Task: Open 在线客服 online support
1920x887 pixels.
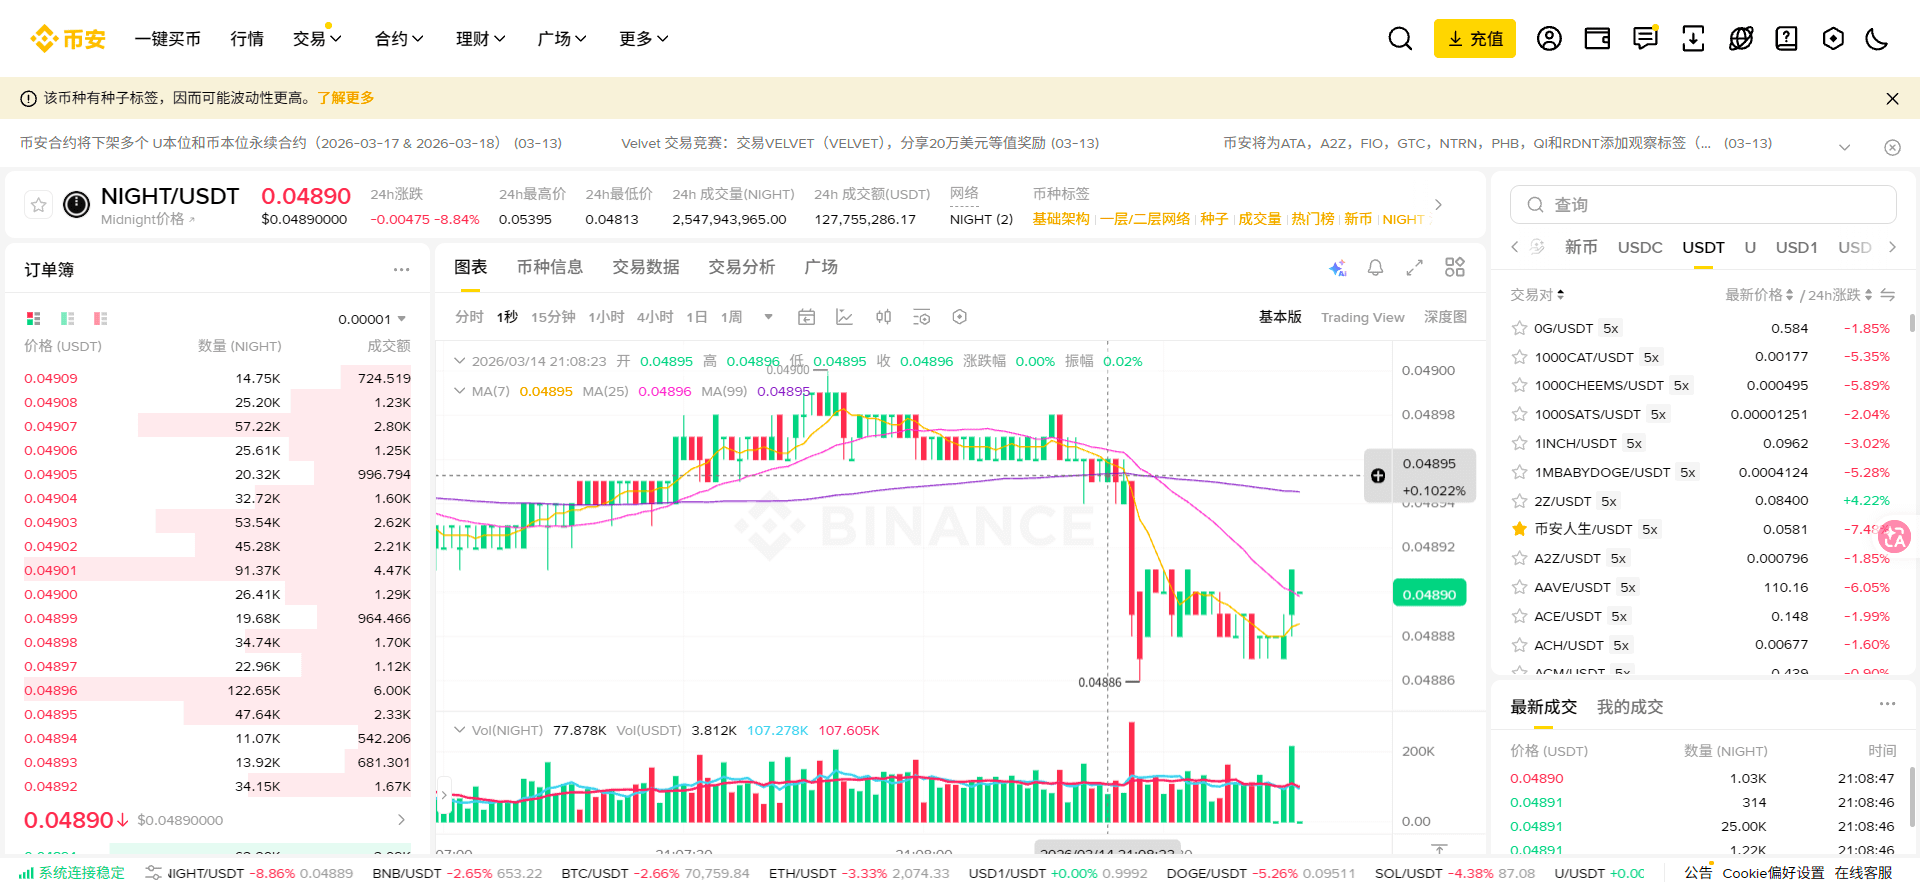Action: (1863, 873)
